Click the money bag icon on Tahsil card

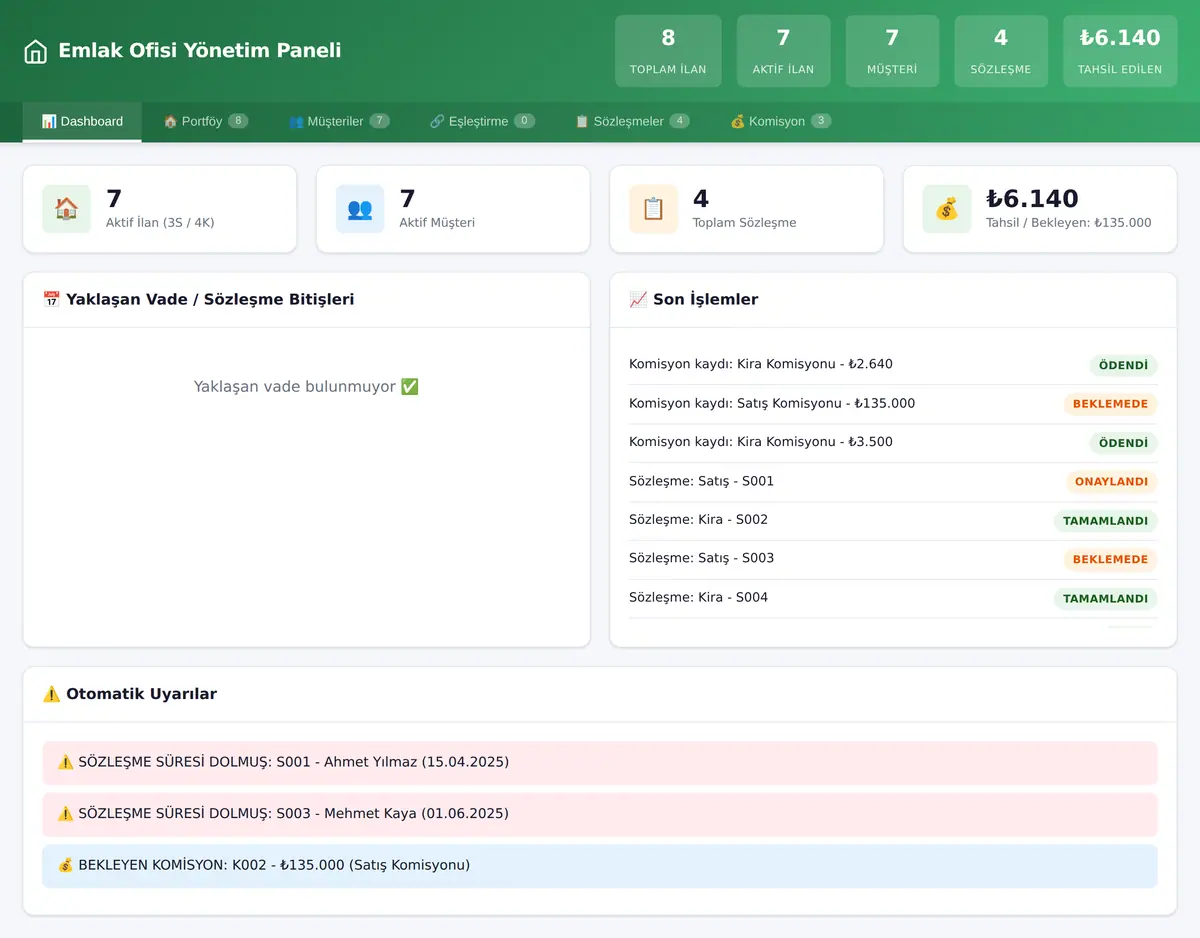pyautogui.click(x=947, y=209)
